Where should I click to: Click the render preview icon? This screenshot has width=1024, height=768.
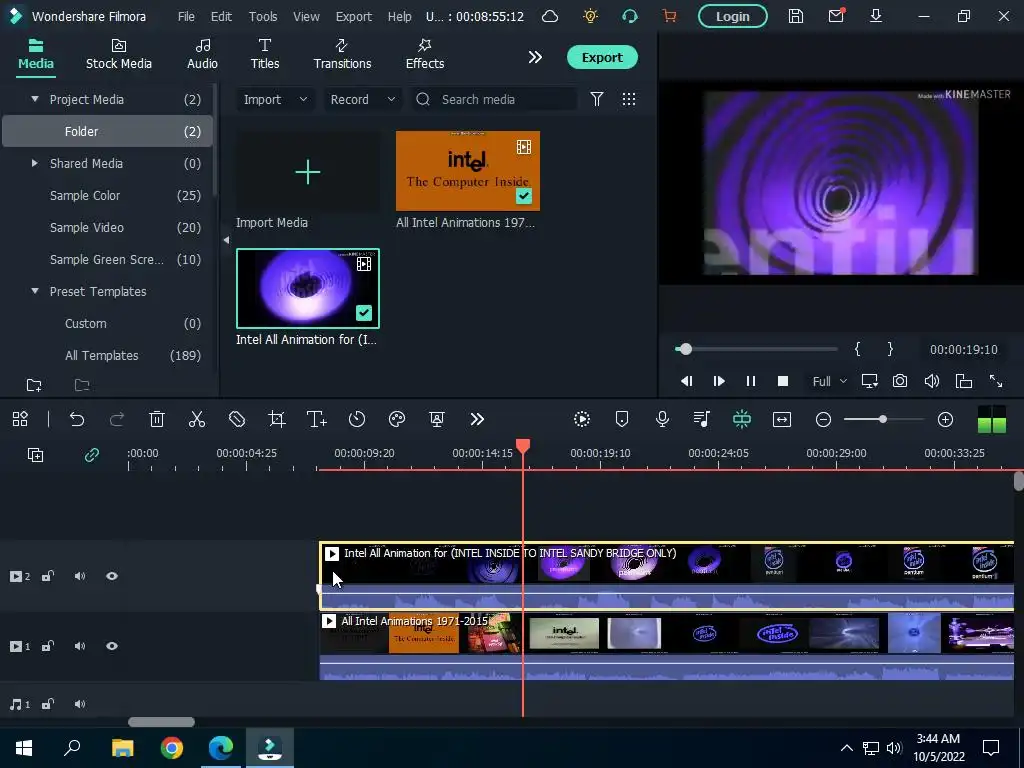pos(582,419)
